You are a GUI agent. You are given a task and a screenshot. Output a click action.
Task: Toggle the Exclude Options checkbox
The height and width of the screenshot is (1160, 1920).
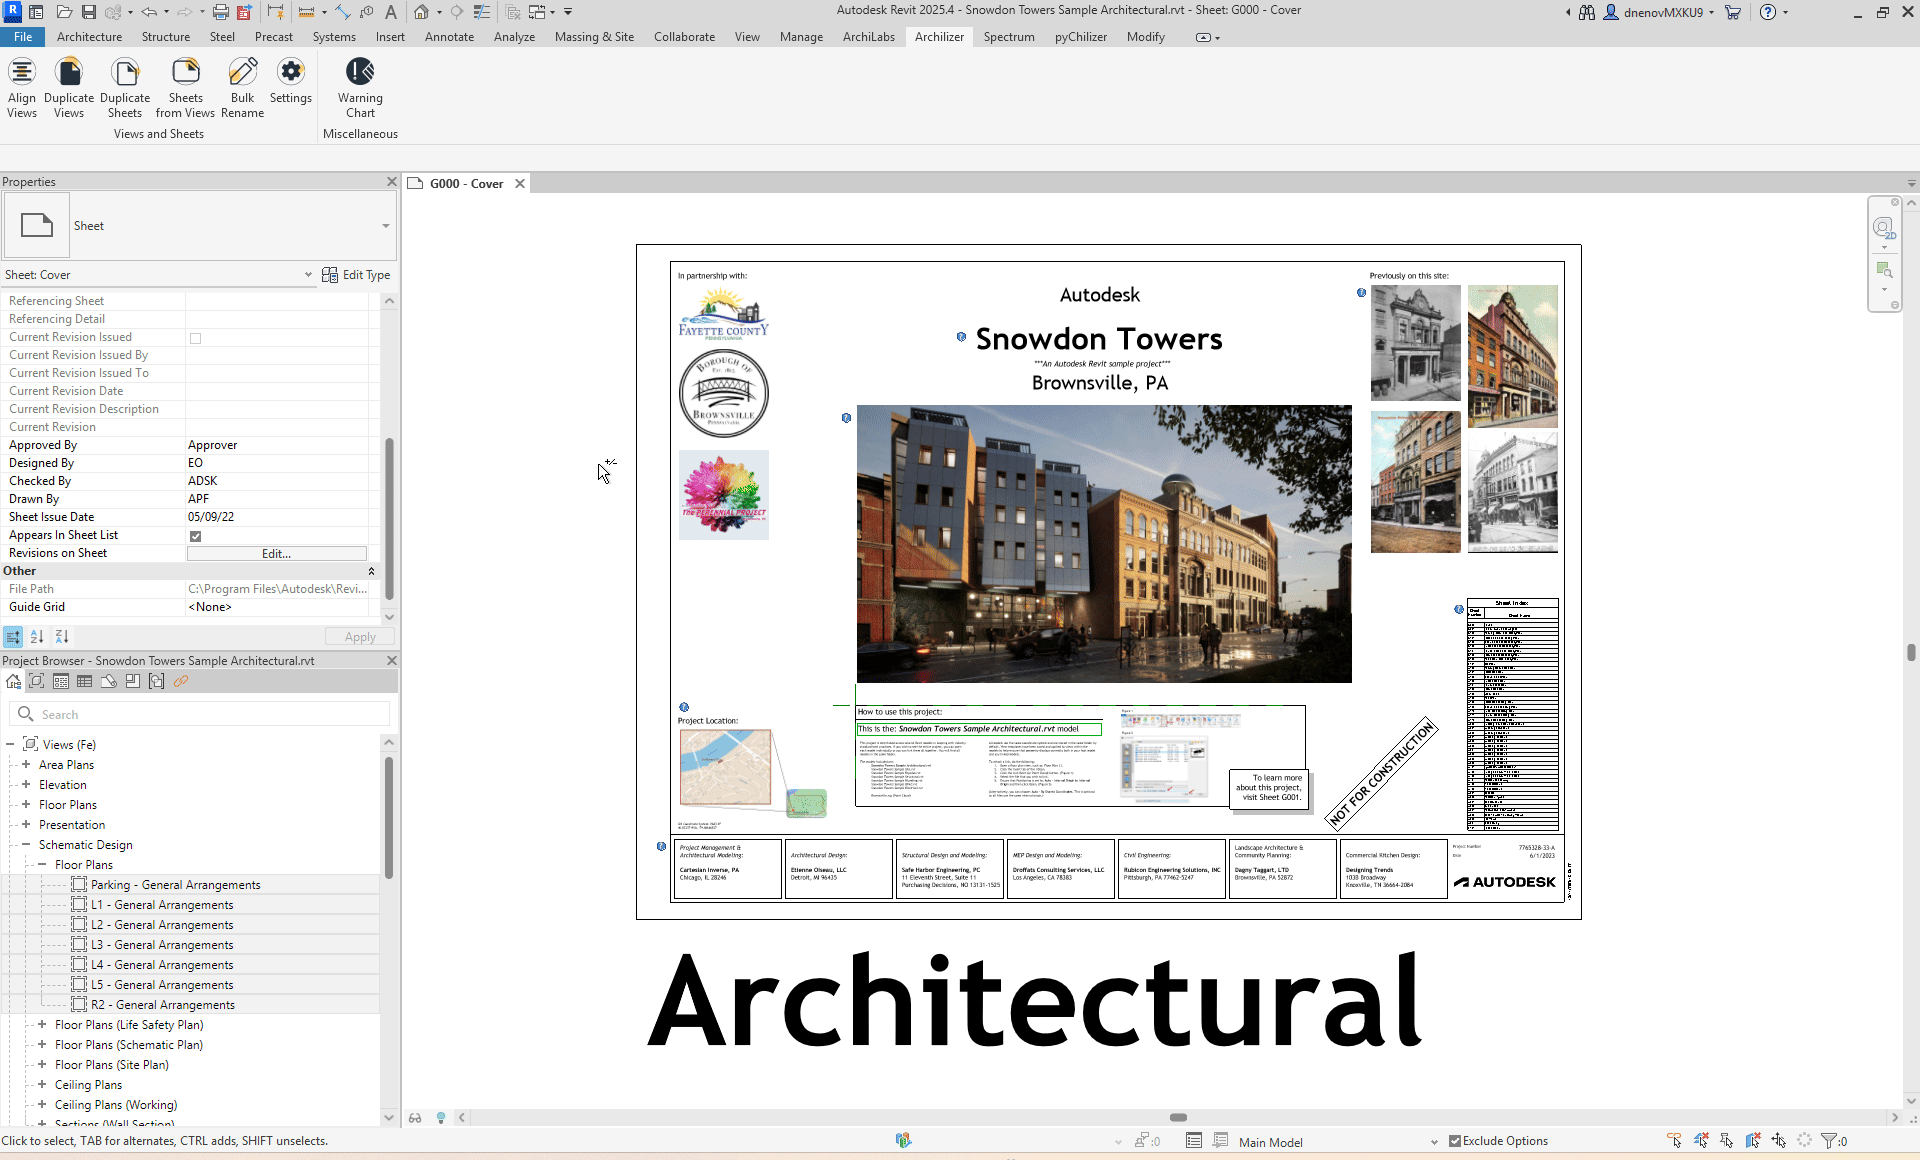(1455, 1141)
